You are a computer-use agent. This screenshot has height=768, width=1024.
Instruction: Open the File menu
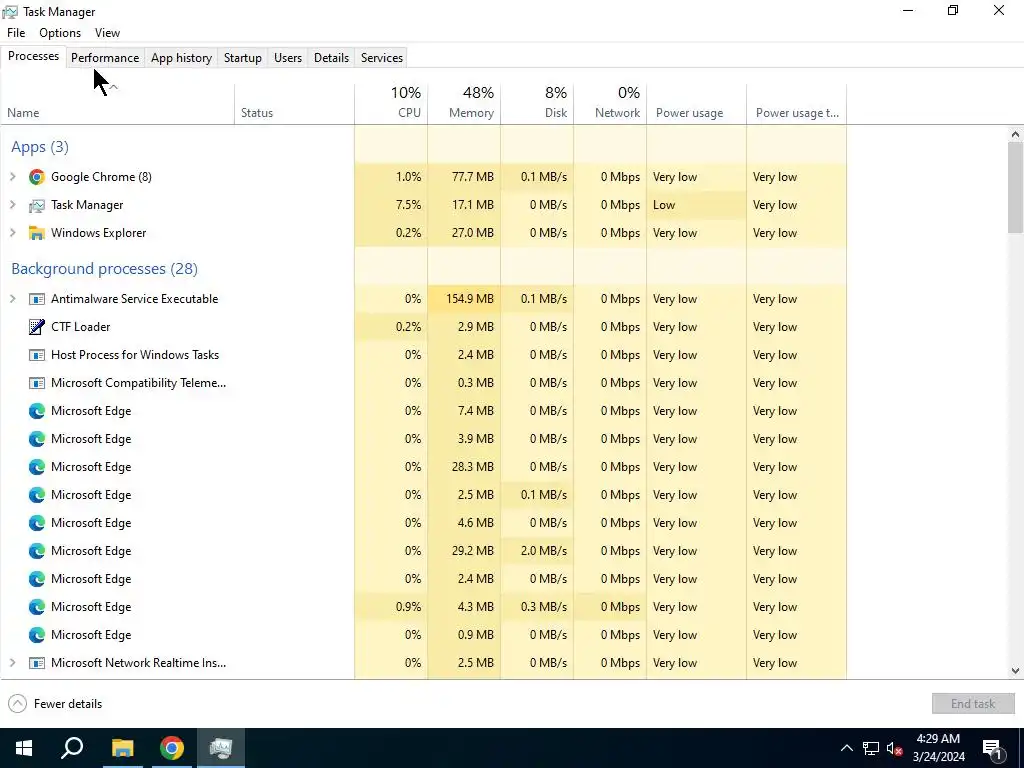[16, 33]
